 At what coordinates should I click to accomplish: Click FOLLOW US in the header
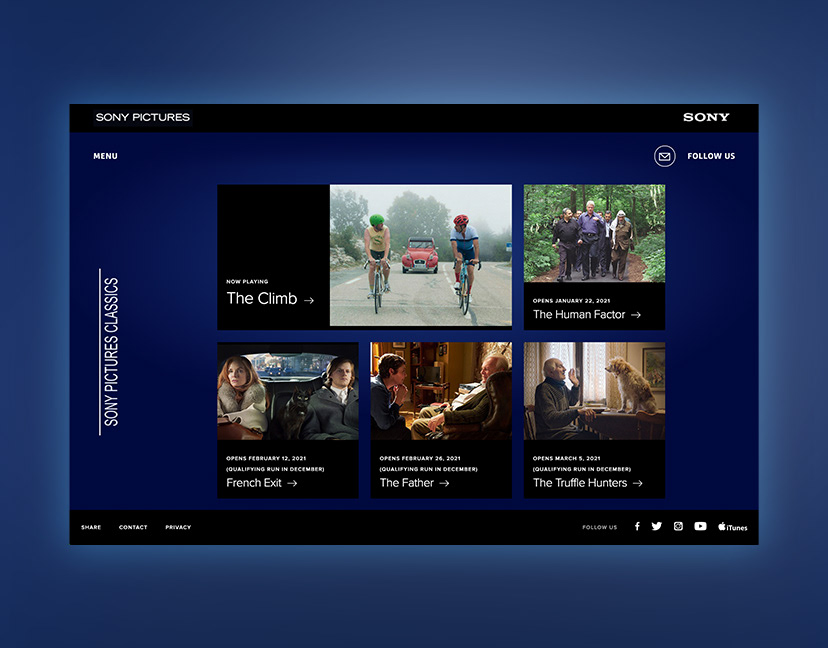click(711, 156)
